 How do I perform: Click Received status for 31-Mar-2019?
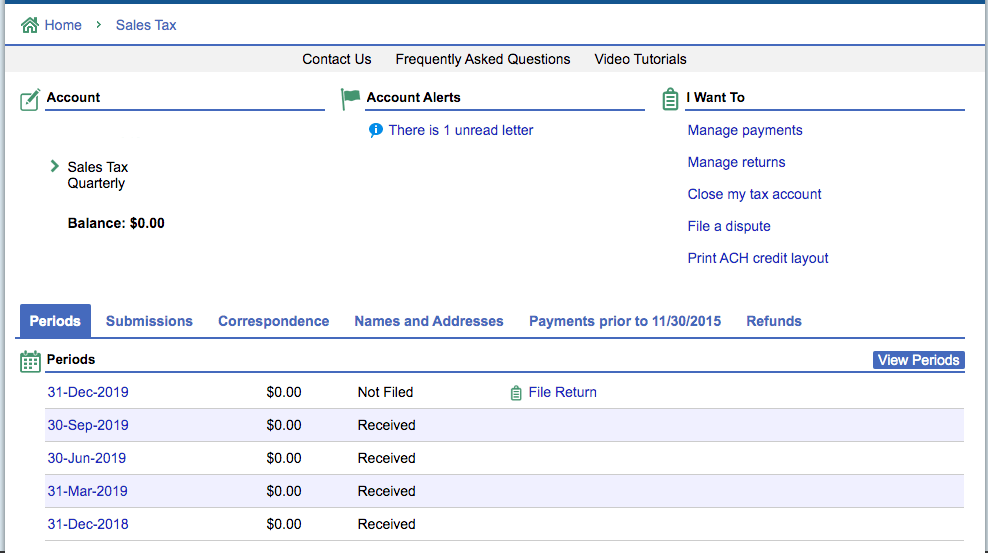387,491
